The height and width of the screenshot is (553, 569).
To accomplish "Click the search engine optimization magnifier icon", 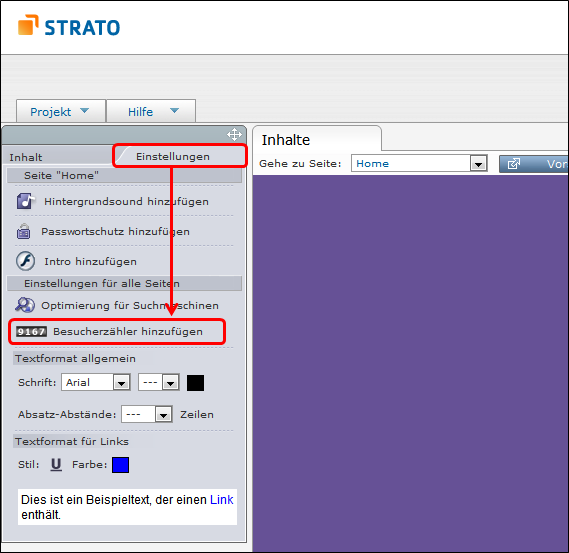I will pos(25,305).
